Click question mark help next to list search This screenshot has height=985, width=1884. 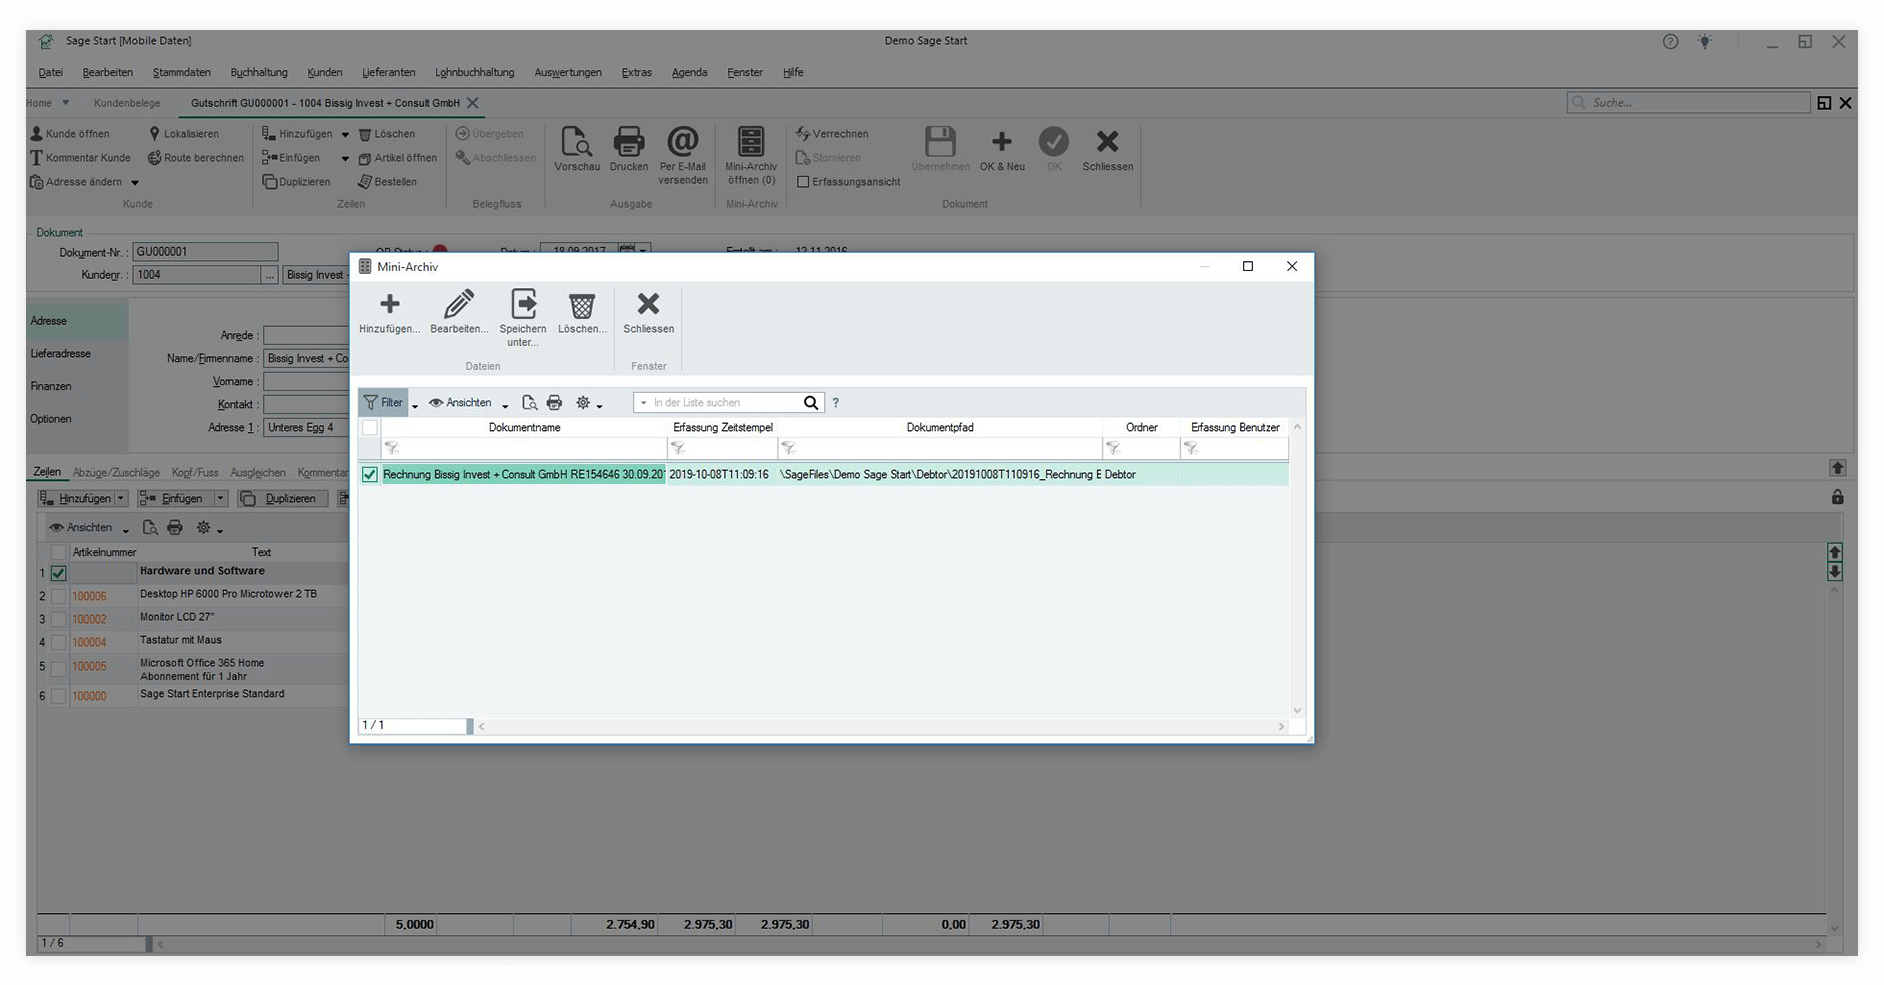836,403
